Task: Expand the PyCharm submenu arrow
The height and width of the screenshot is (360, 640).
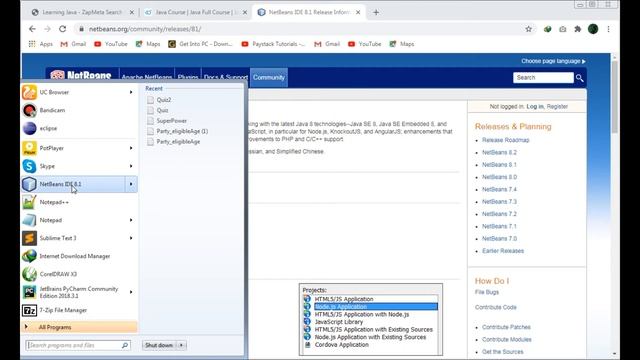Action: tap(131, 292)
